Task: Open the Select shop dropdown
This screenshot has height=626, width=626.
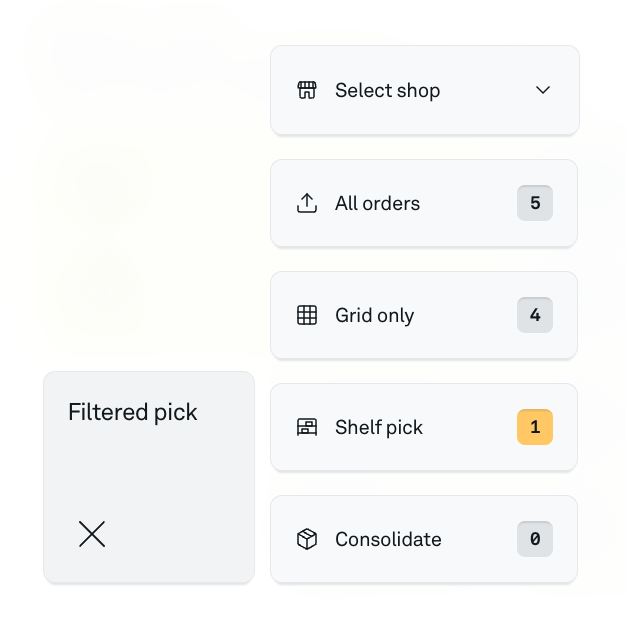Action: [425, 90]
